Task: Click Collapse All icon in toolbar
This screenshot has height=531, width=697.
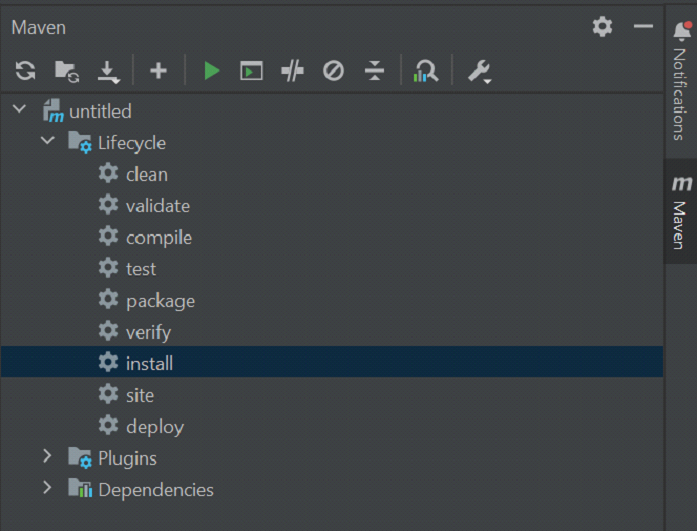Action: (374, 71)
